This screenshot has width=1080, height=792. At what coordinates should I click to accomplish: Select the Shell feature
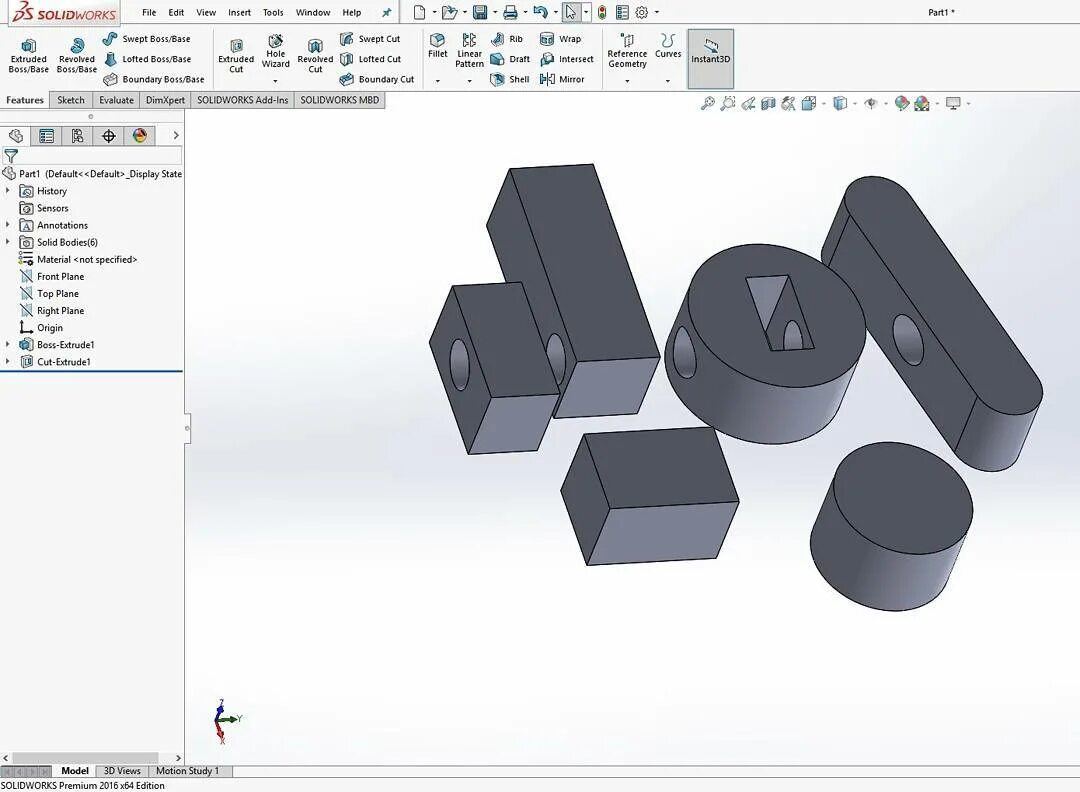click(x=510, y=79)
